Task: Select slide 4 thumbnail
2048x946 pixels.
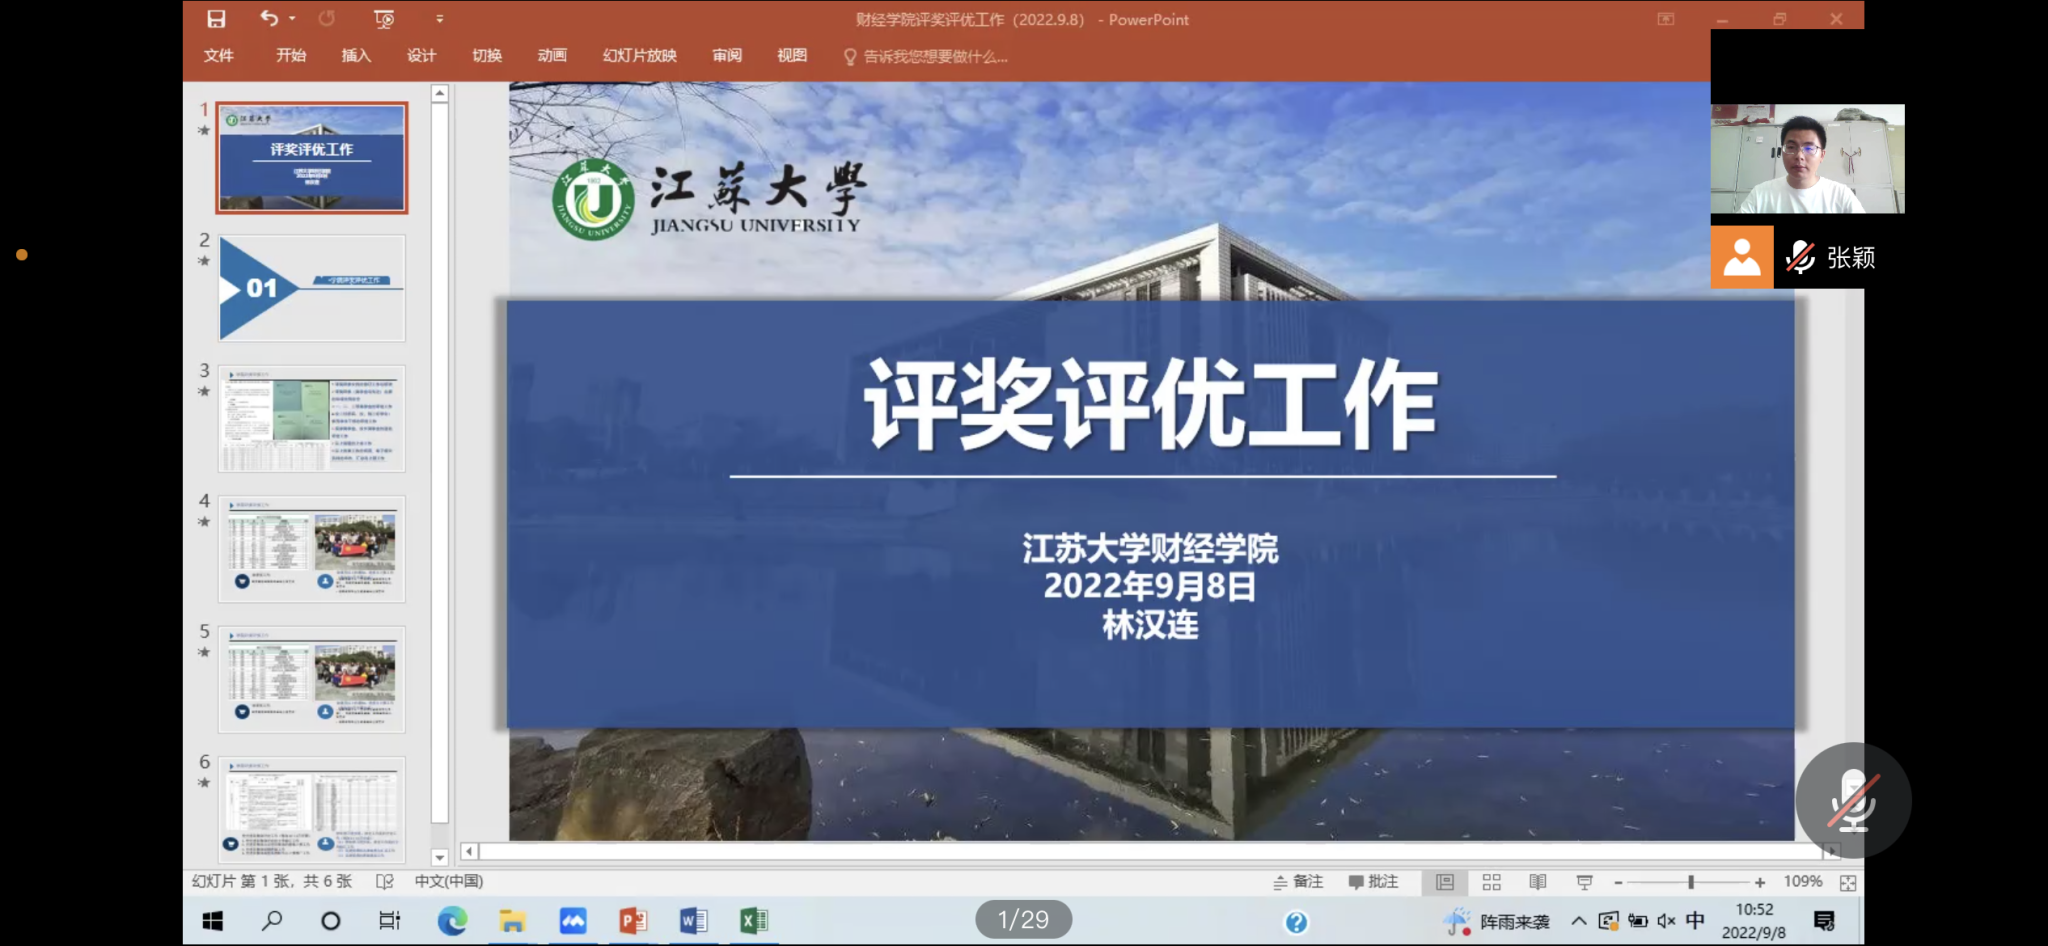Action: point(312,549)
